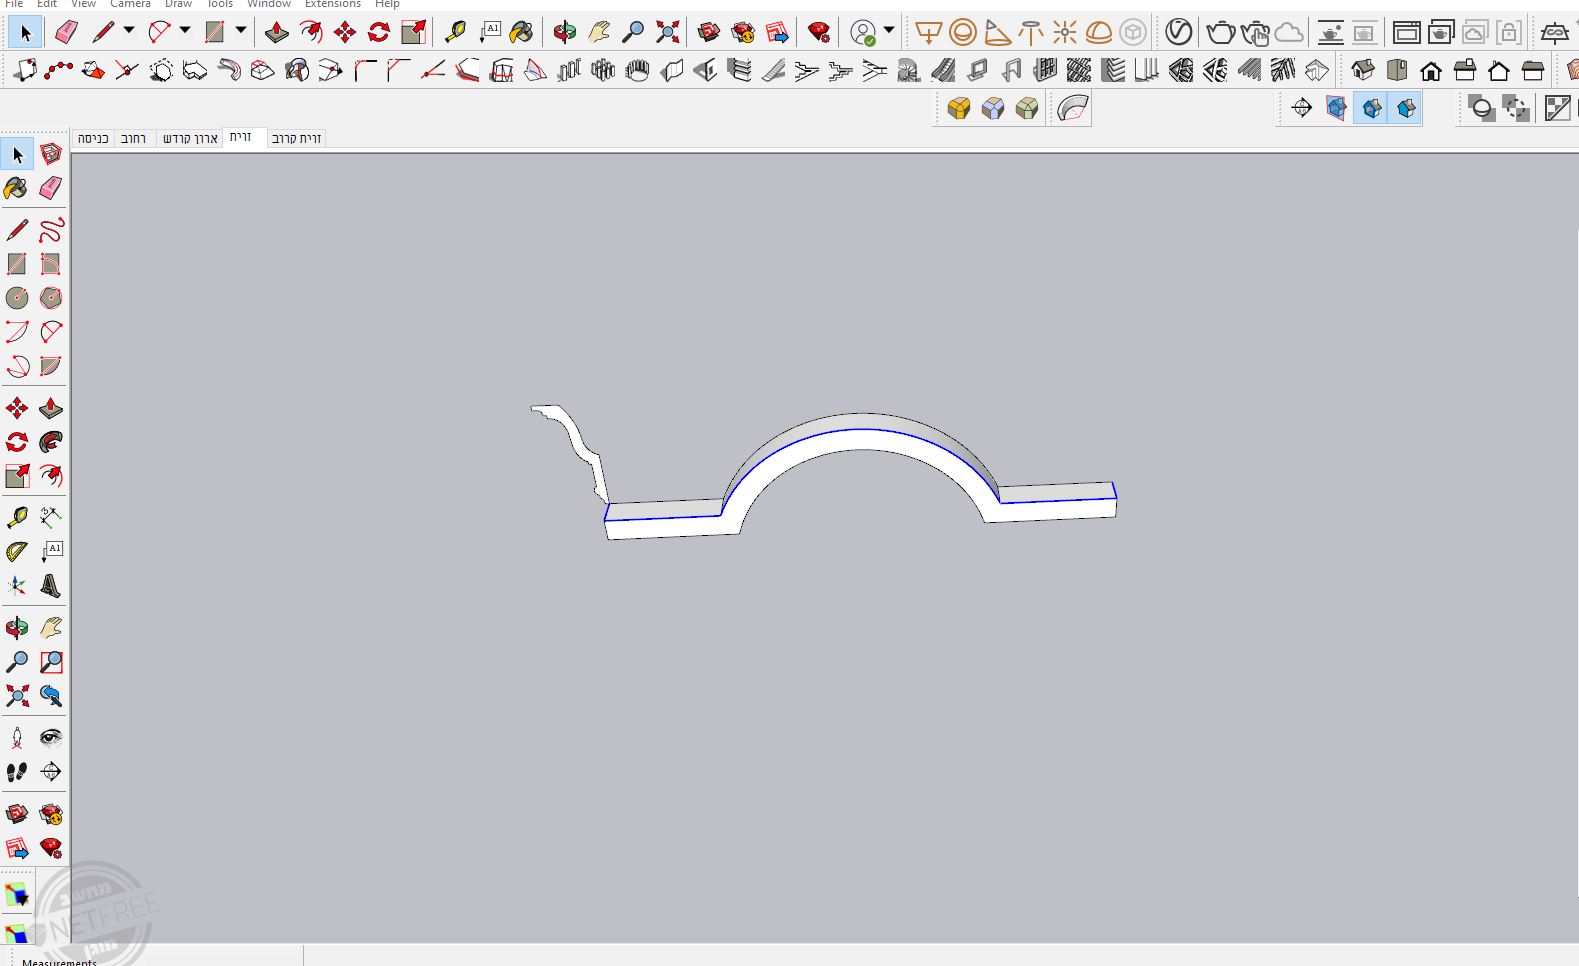This screenshot has width=1579, height=966.
Task: Switch to Back view
Action: pyautogui.click(x=1499, y=71)
